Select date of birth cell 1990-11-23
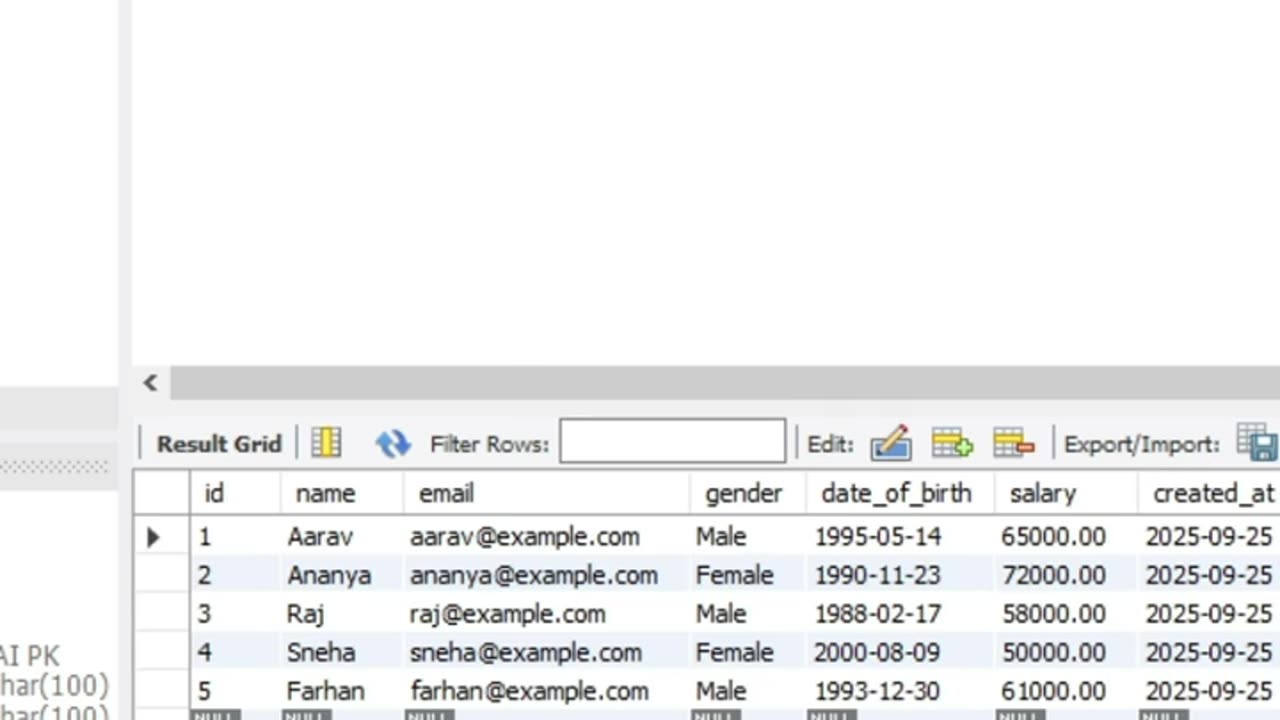This screenshot has height=720, width=1280. [x=900, y=575]
